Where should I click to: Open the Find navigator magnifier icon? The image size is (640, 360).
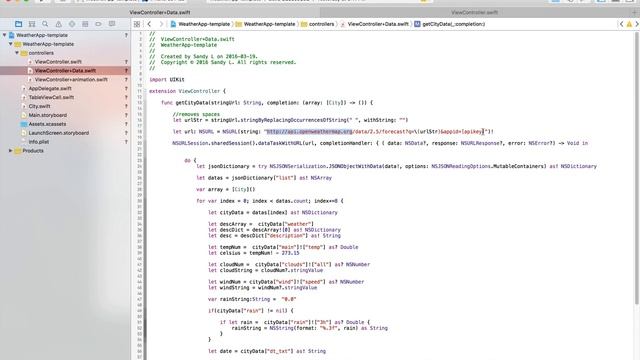(45, 24)
